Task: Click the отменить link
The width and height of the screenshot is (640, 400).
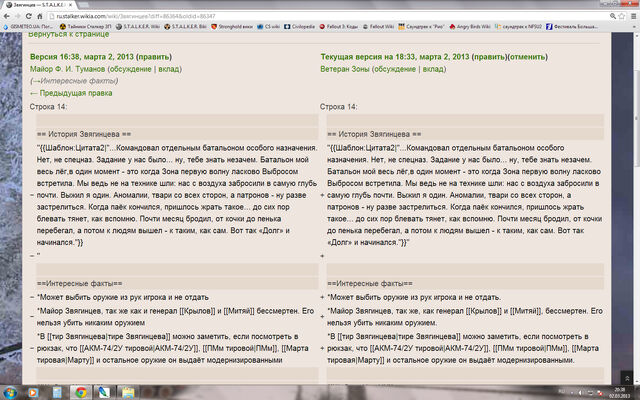Action: pyautogui.click(x=527, y=57)
